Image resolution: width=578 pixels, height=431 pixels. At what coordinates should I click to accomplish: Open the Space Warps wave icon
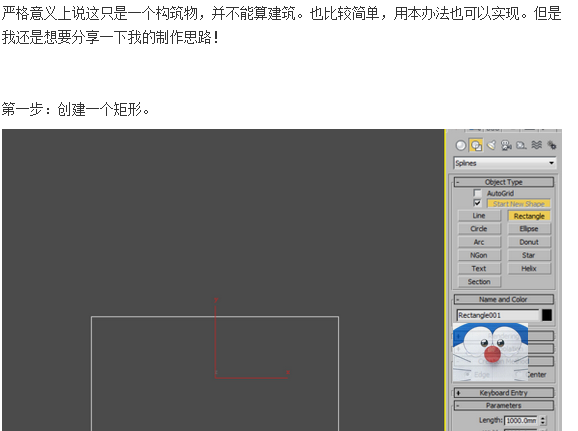pos(536,145)
